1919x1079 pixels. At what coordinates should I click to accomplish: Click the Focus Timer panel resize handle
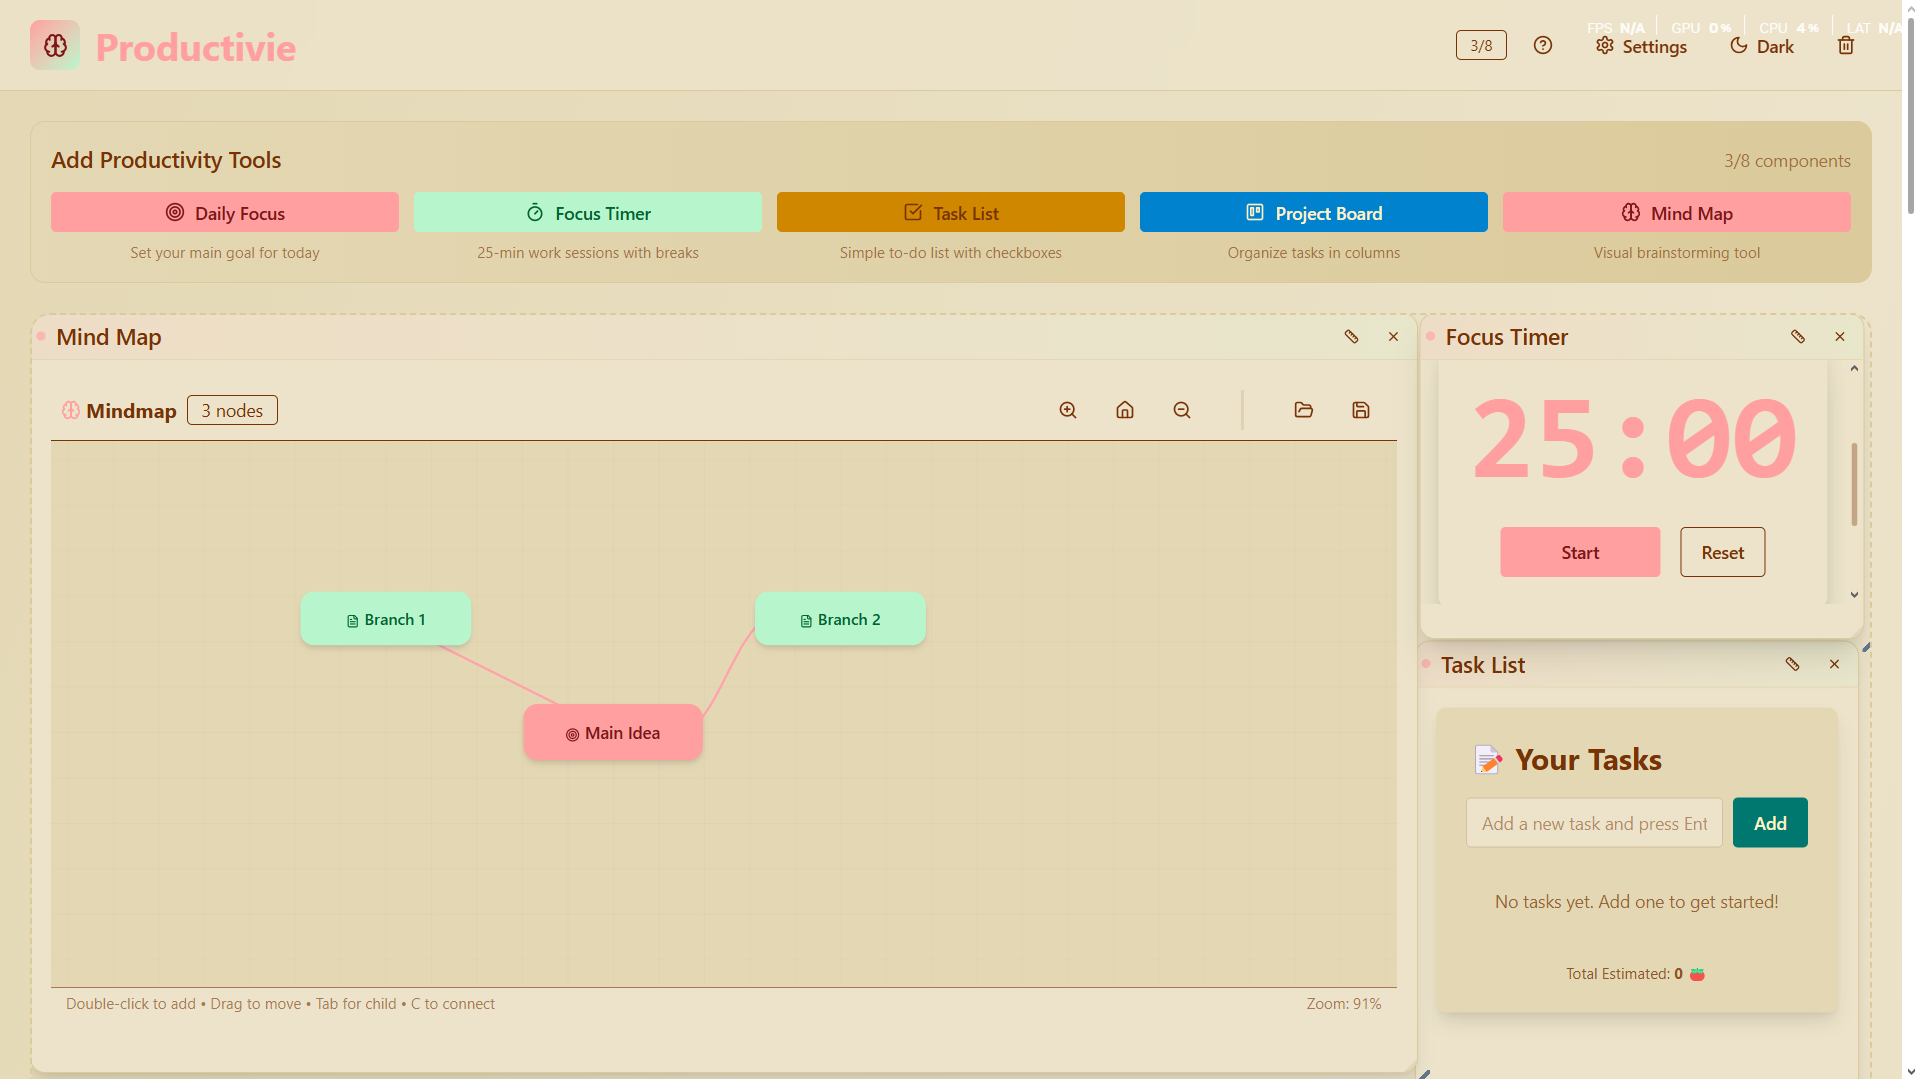click(x=1866, y=647)
